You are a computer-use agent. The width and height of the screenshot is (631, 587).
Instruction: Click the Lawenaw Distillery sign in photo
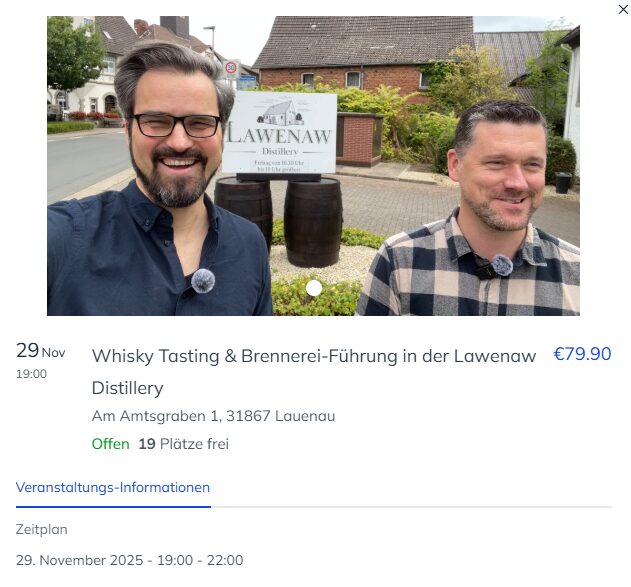[x=280, y=133]
